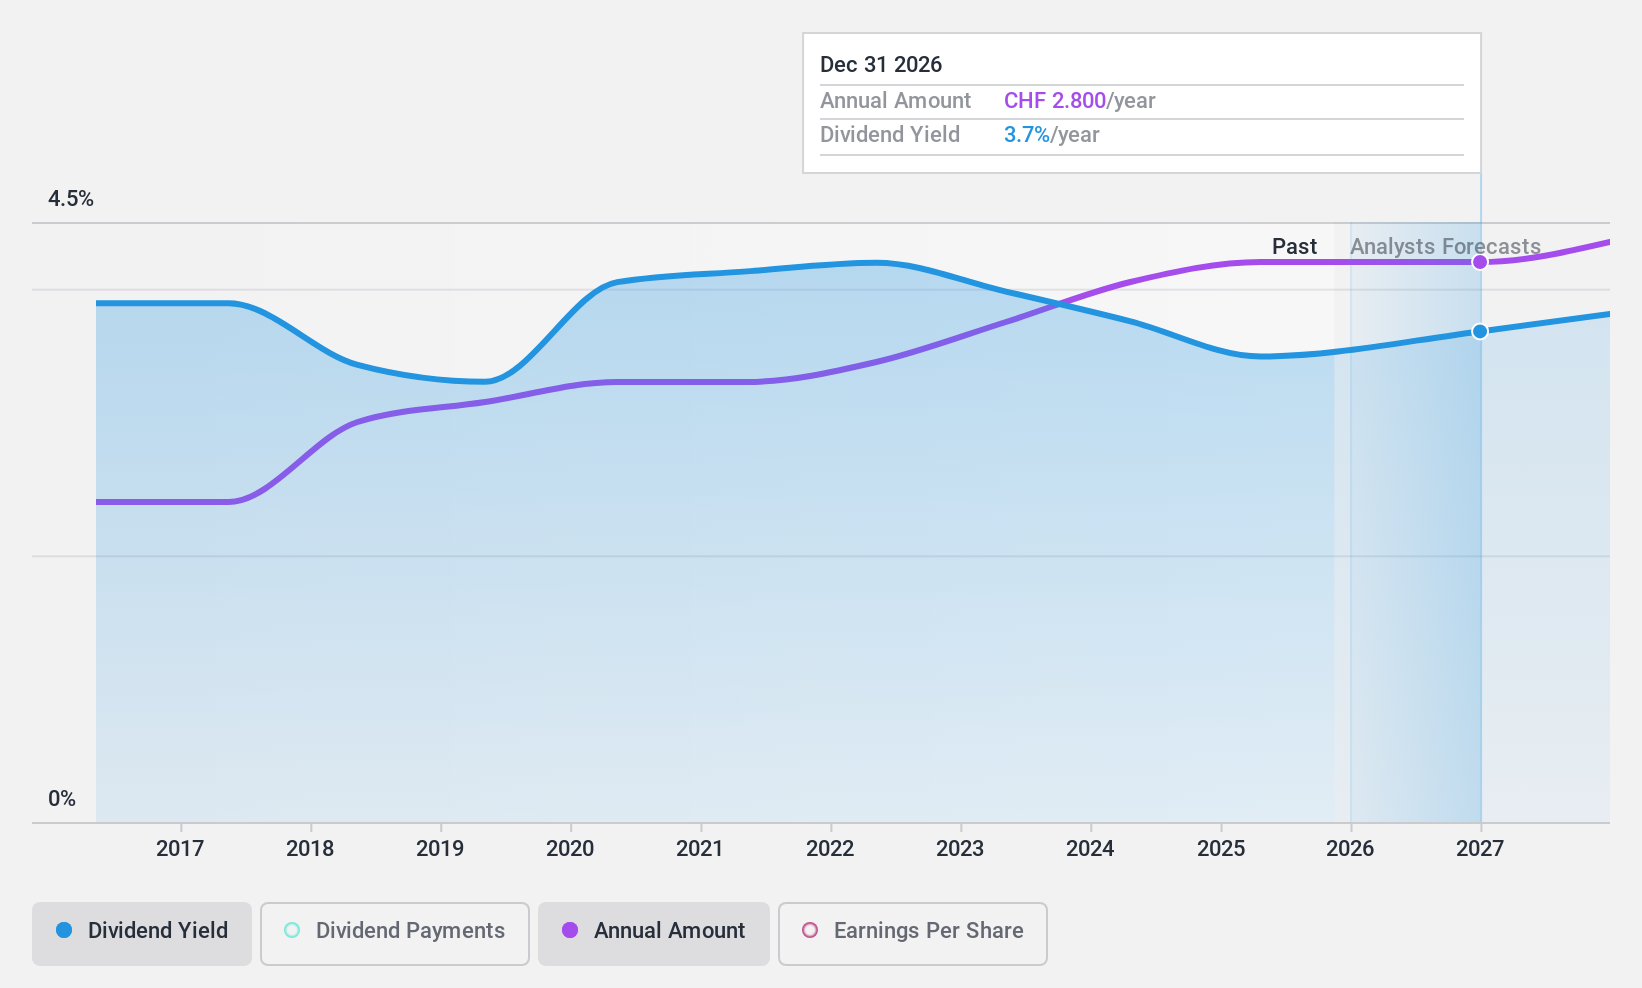The height and width of the screenshot is (988, 1642).
Task: Click the Dec 31 2026 tooltip header
Action: click(881, 64)
